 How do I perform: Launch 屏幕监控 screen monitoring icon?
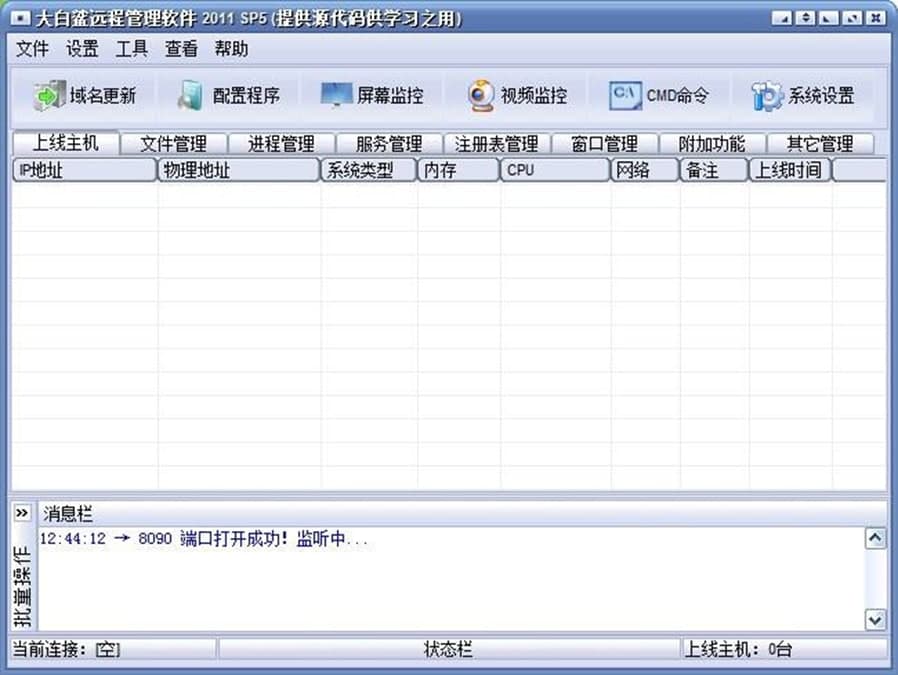tap(336, 96)
